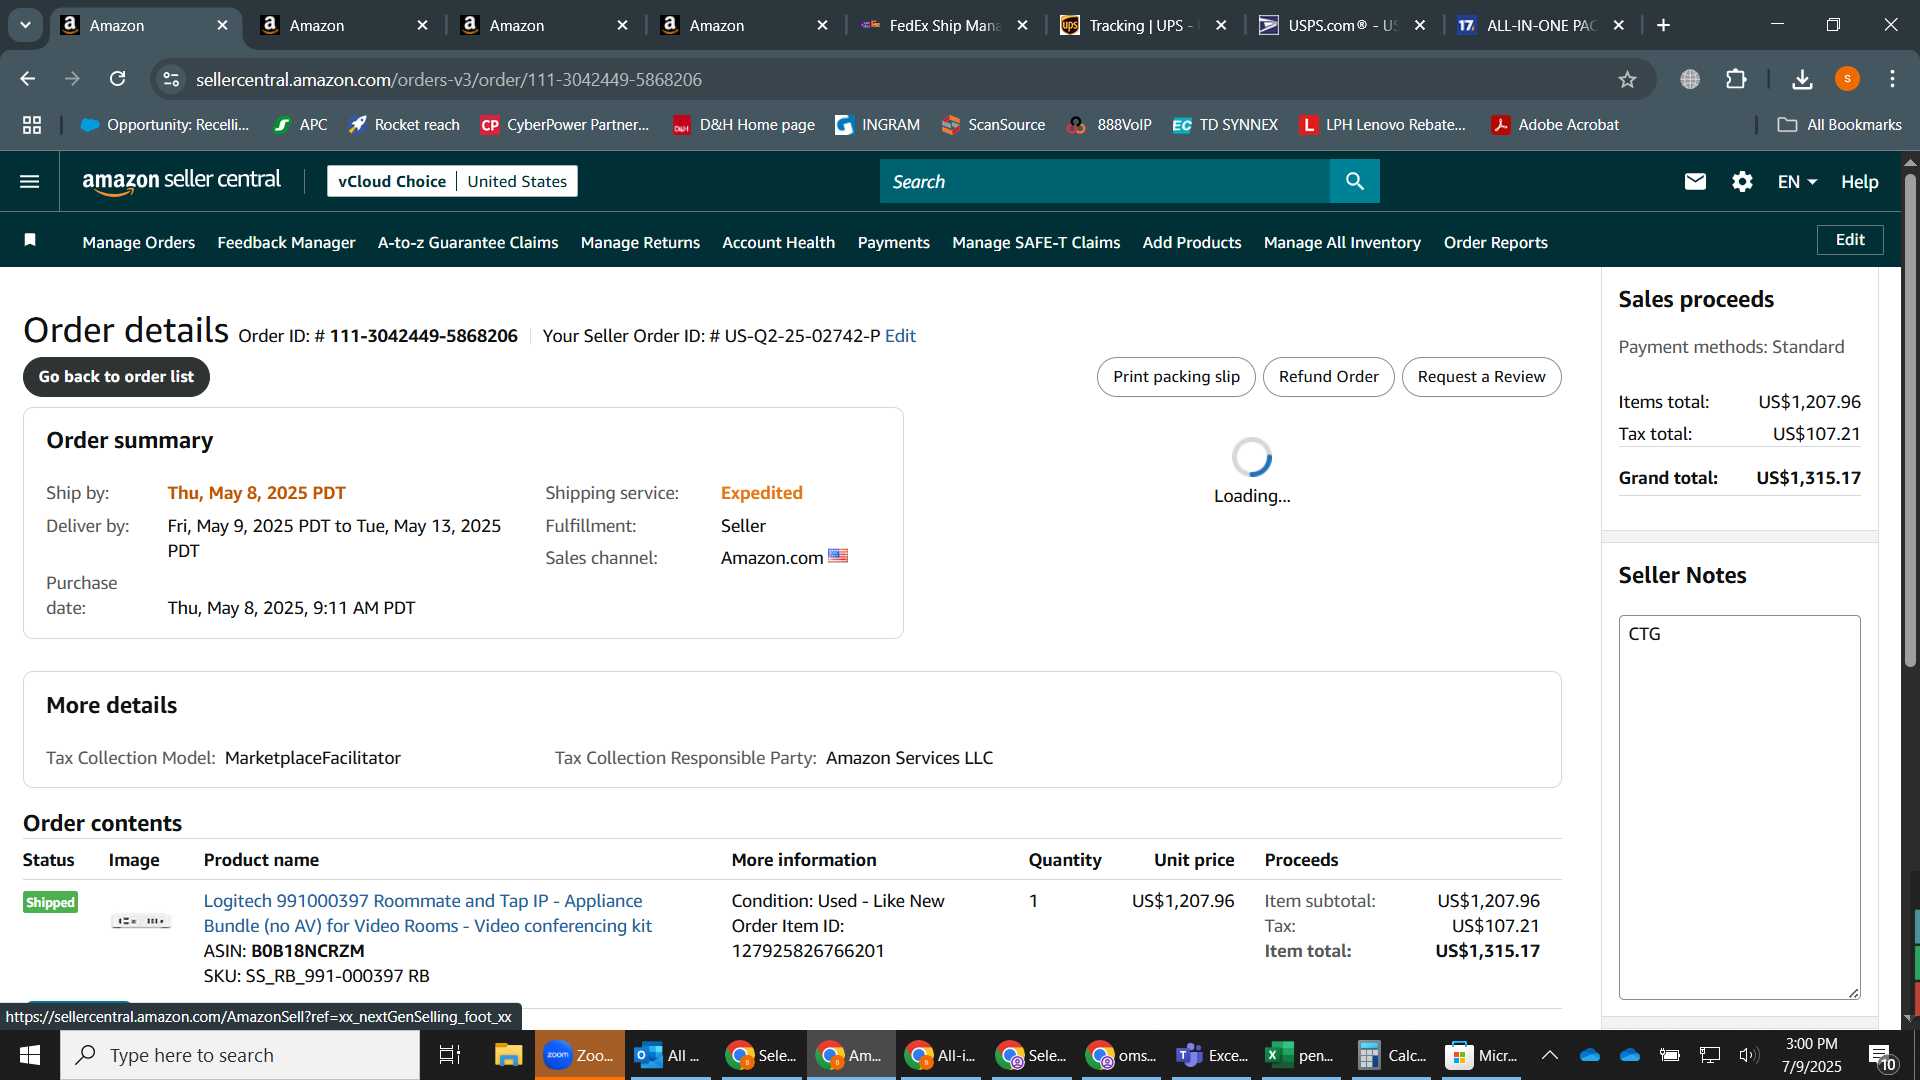This screenshot has height=1080, width=1920.
Task: Open Account Health menu item
Action: click(778, 242)
